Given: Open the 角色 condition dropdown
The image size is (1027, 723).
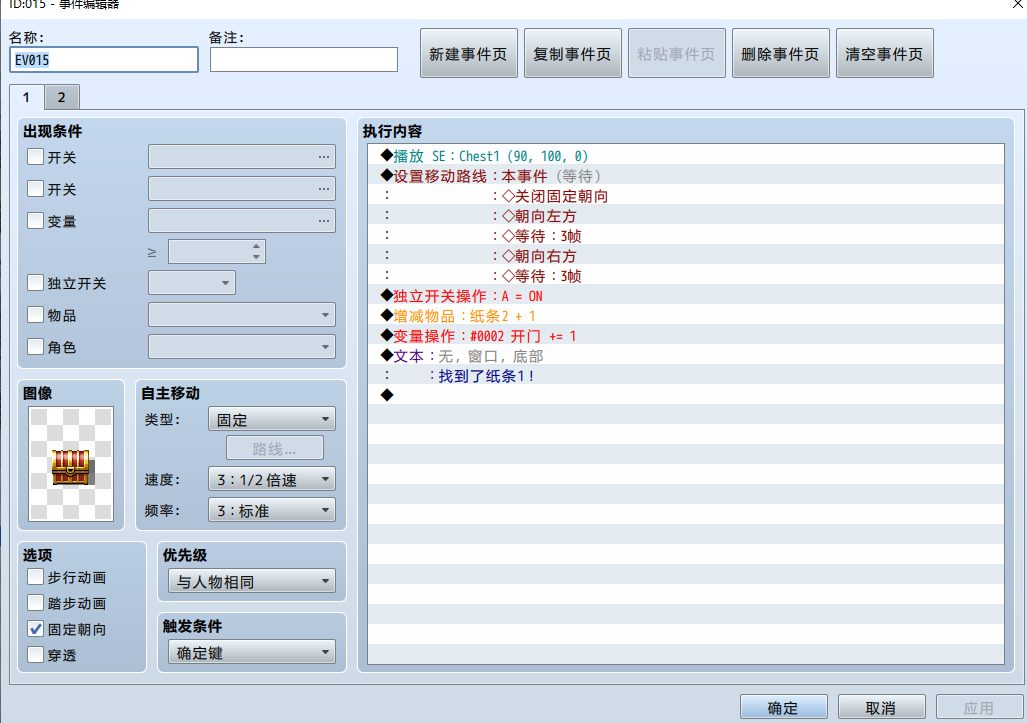Looking at the screenshot, I should [242, 346].
